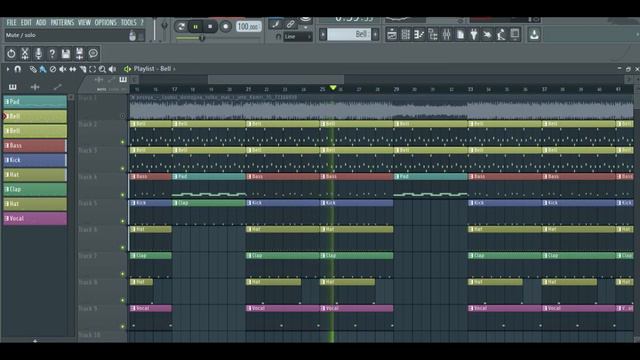Select the playlist mute tool

(x=62, y=69)
